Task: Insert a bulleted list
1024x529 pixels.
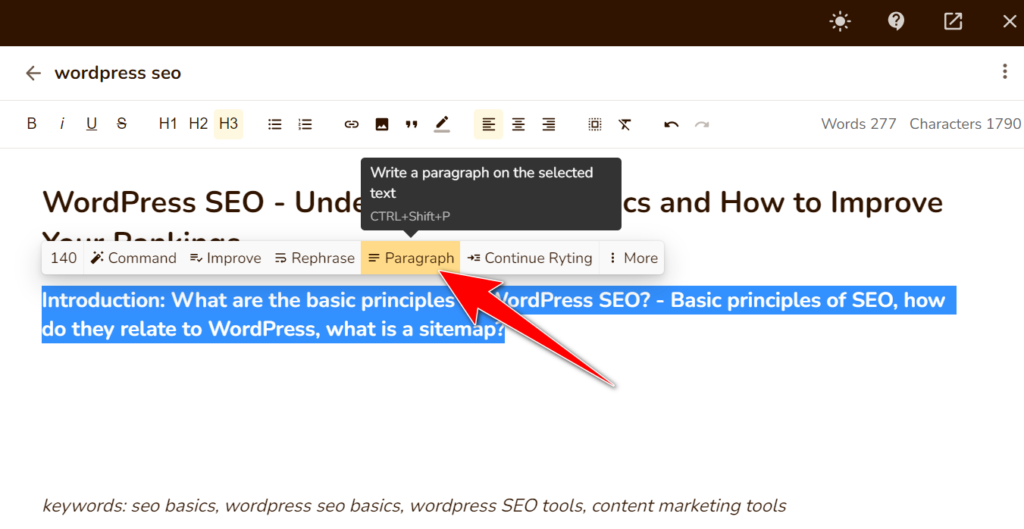Action: 274,124
